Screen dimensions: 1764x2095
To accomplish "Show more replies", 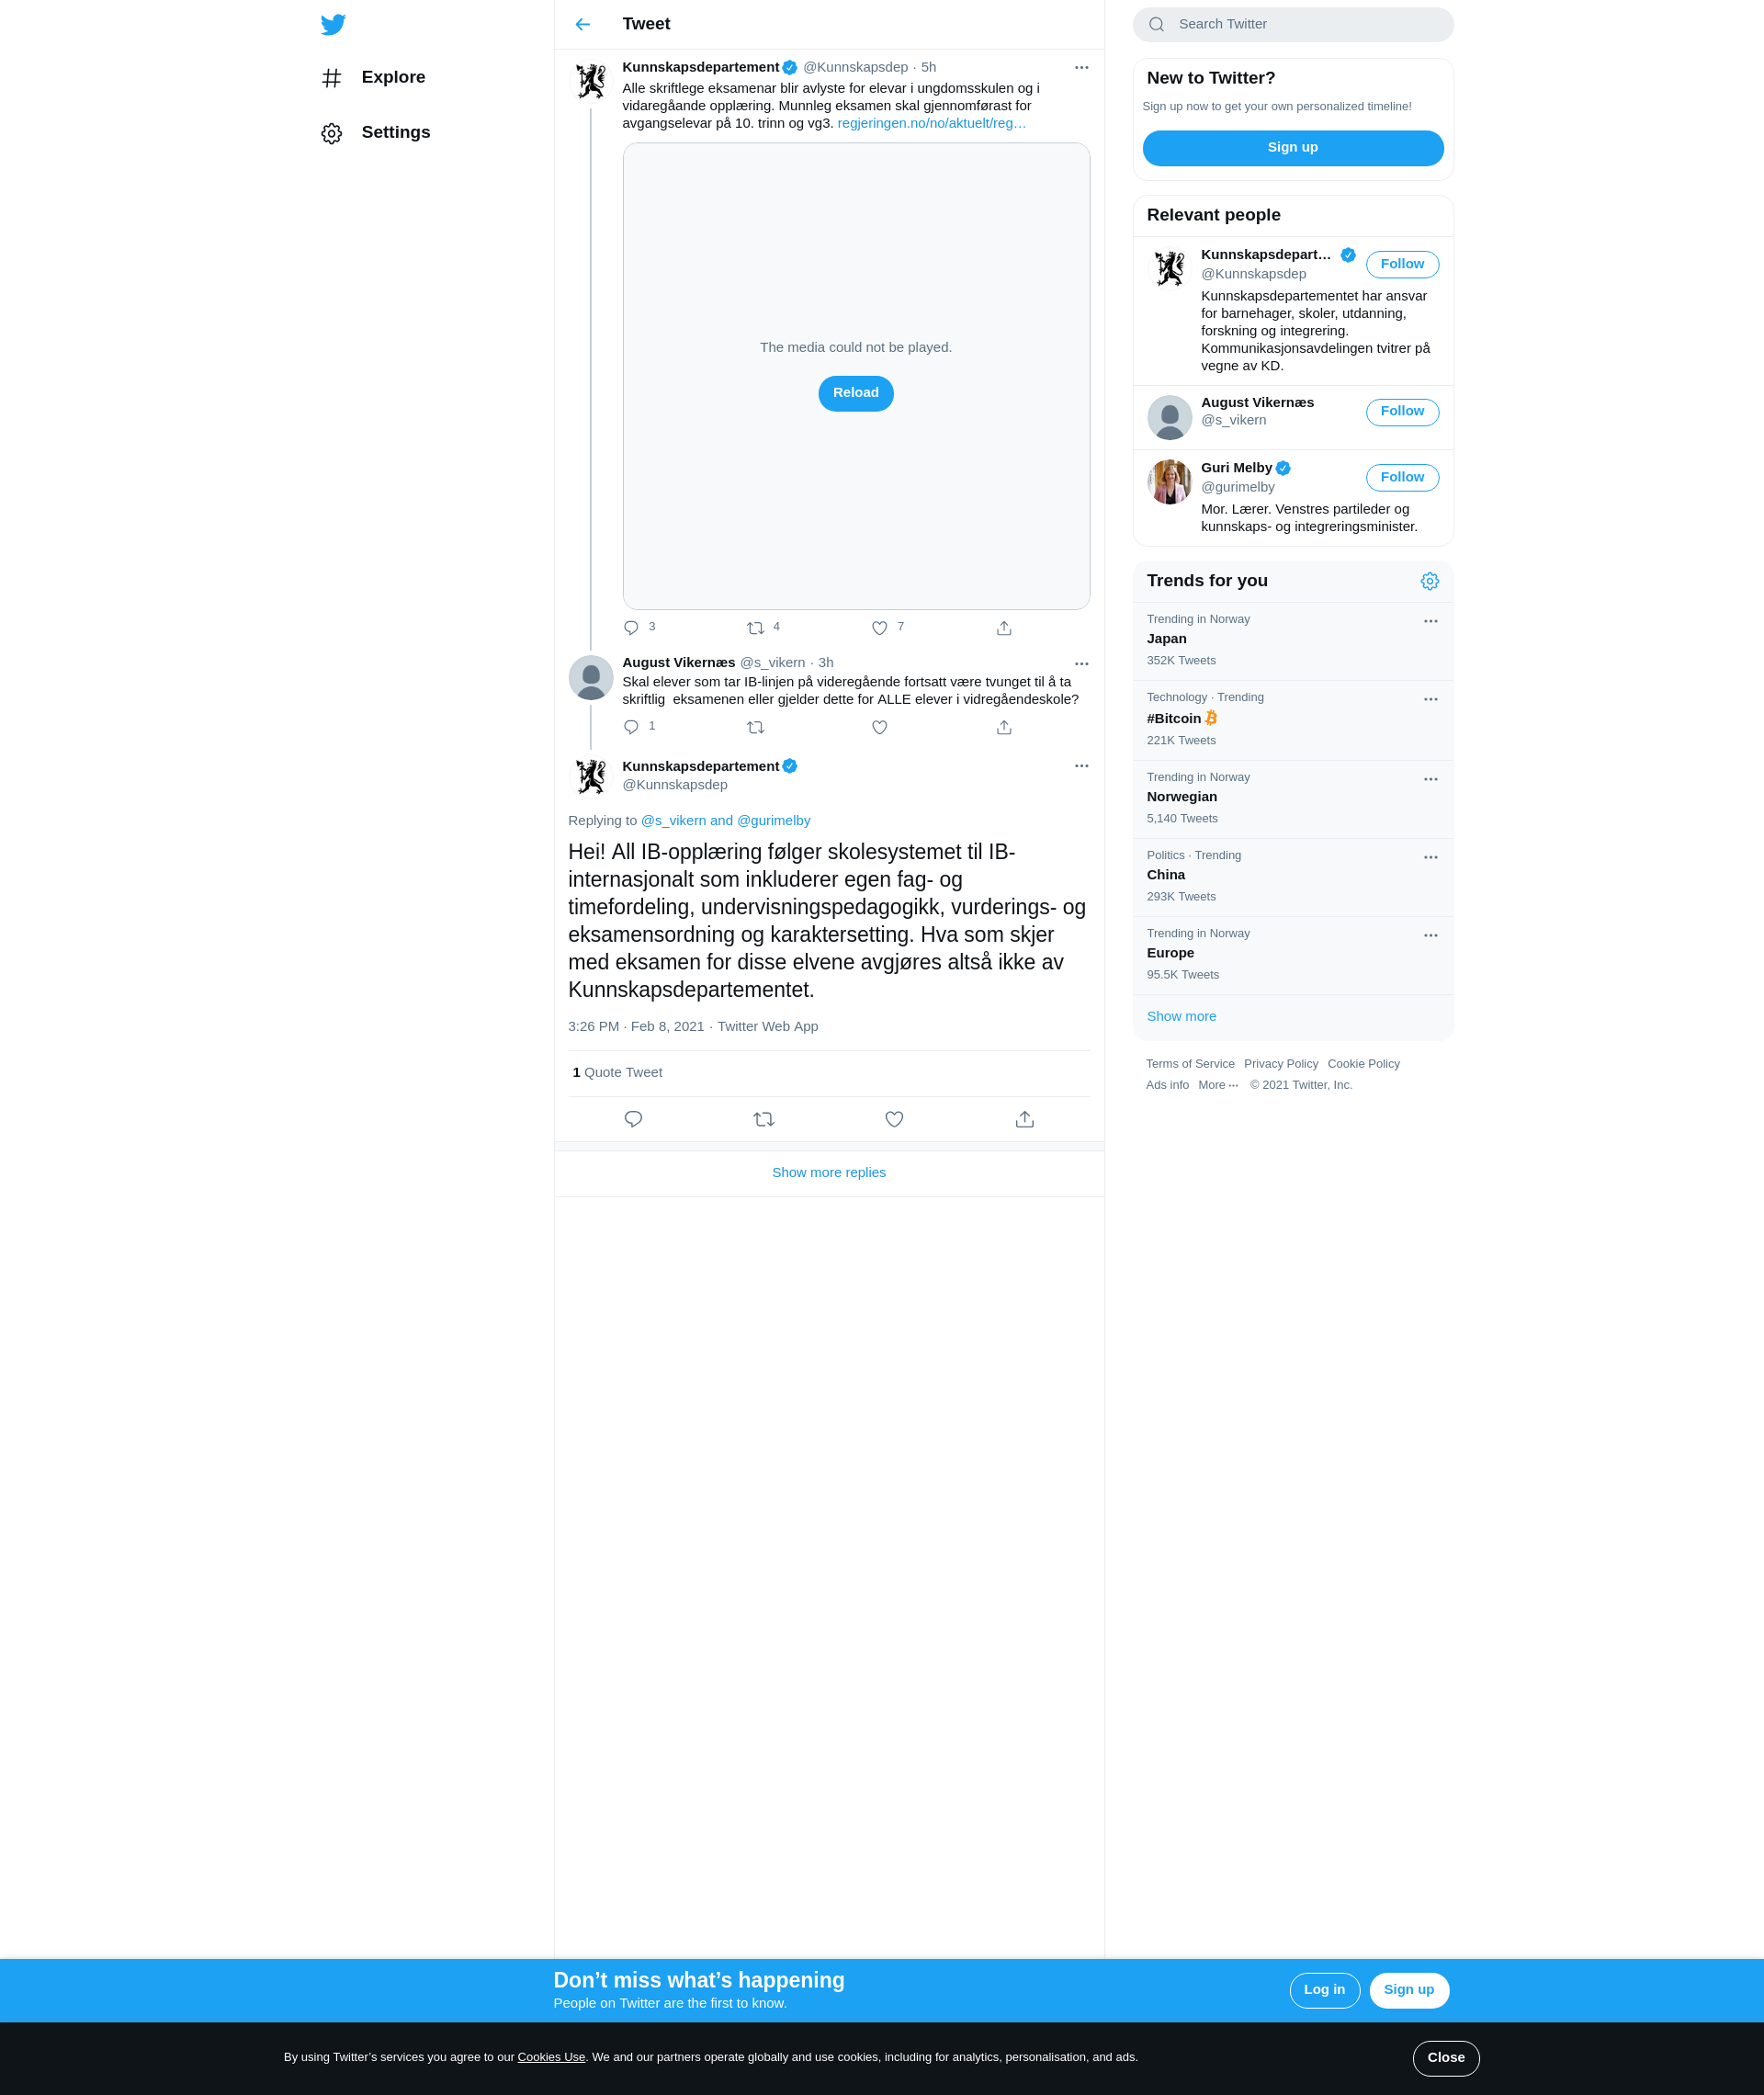I will [x=829, y=1173].
